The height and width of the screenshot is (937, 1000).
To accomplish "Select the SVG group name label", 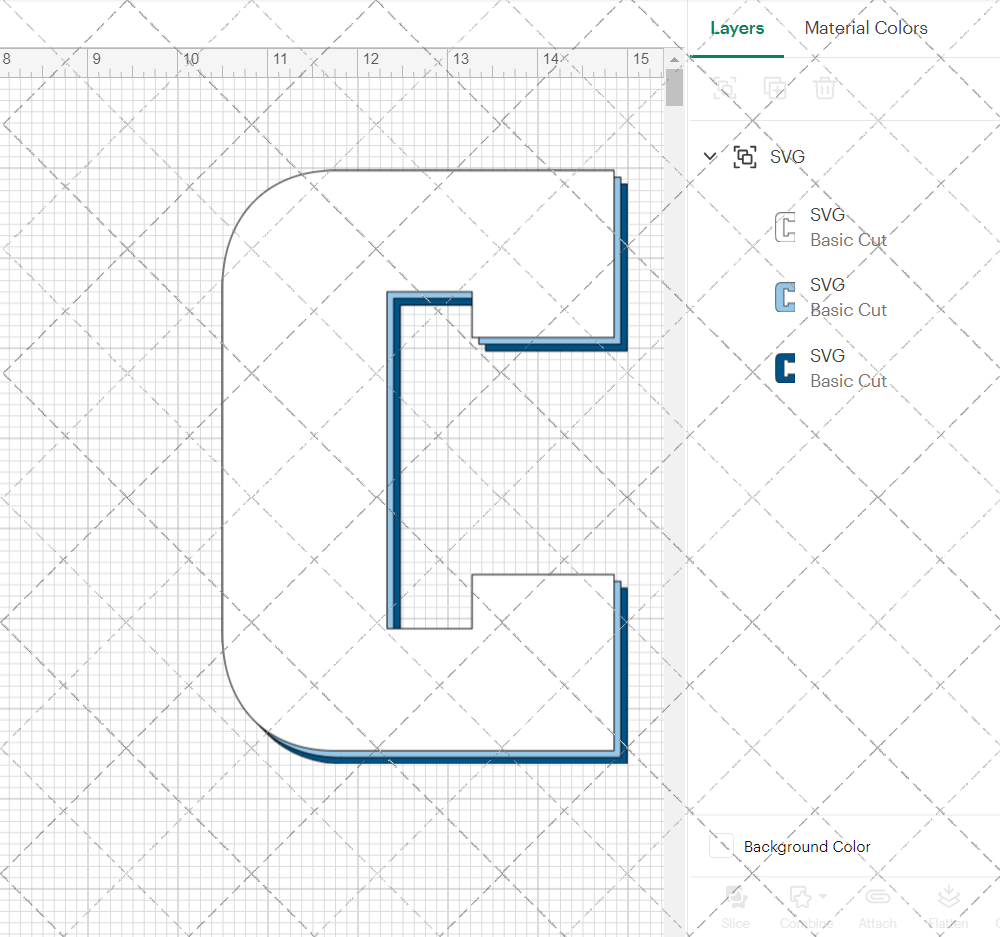I will (787, 157).
